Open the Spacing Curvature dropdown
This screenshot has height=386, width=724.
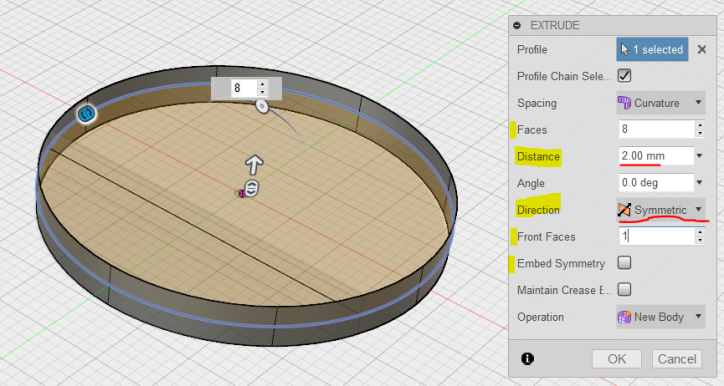(x=661, y=103)
